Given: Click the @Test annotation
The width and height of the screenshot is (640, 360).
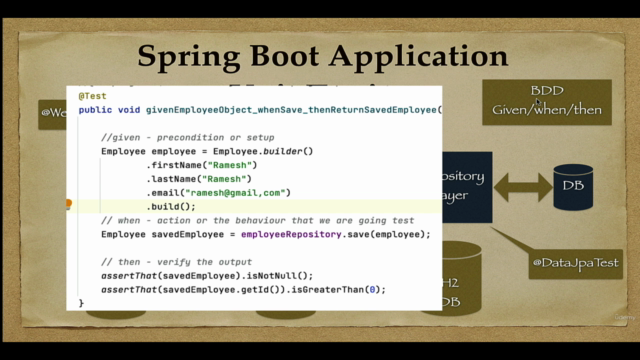Looking at the screenshot, I should (x=92, y=96).
